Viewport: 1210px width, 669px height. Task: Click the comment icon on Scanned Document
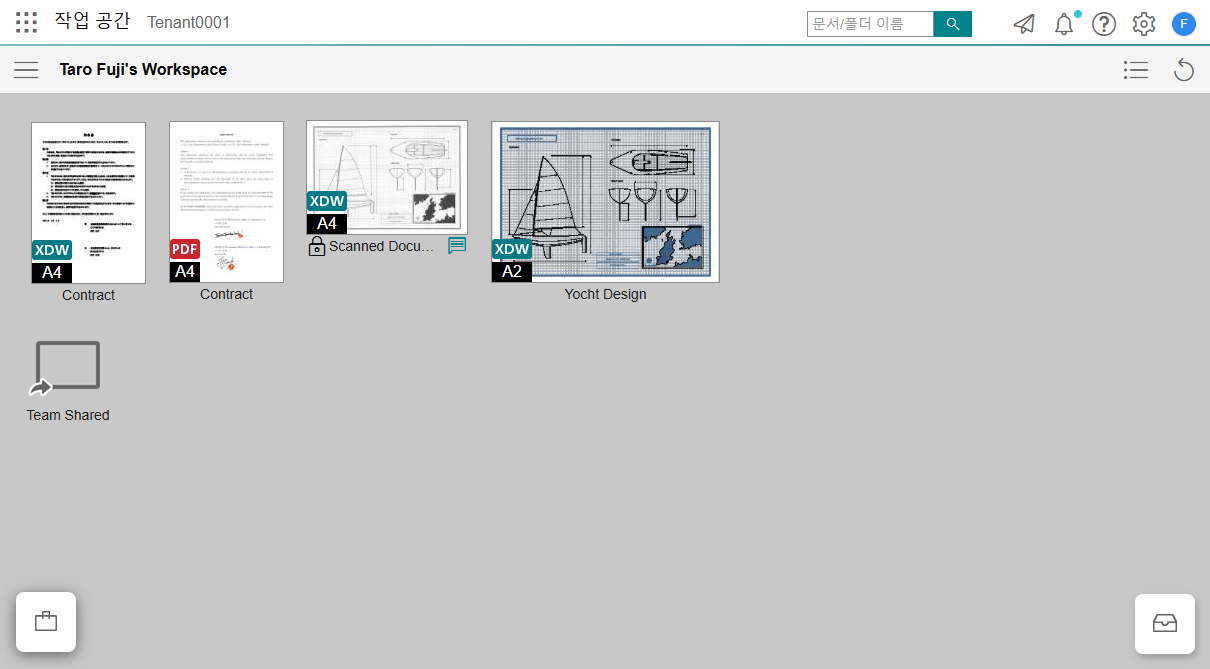[x=457, y=246]
